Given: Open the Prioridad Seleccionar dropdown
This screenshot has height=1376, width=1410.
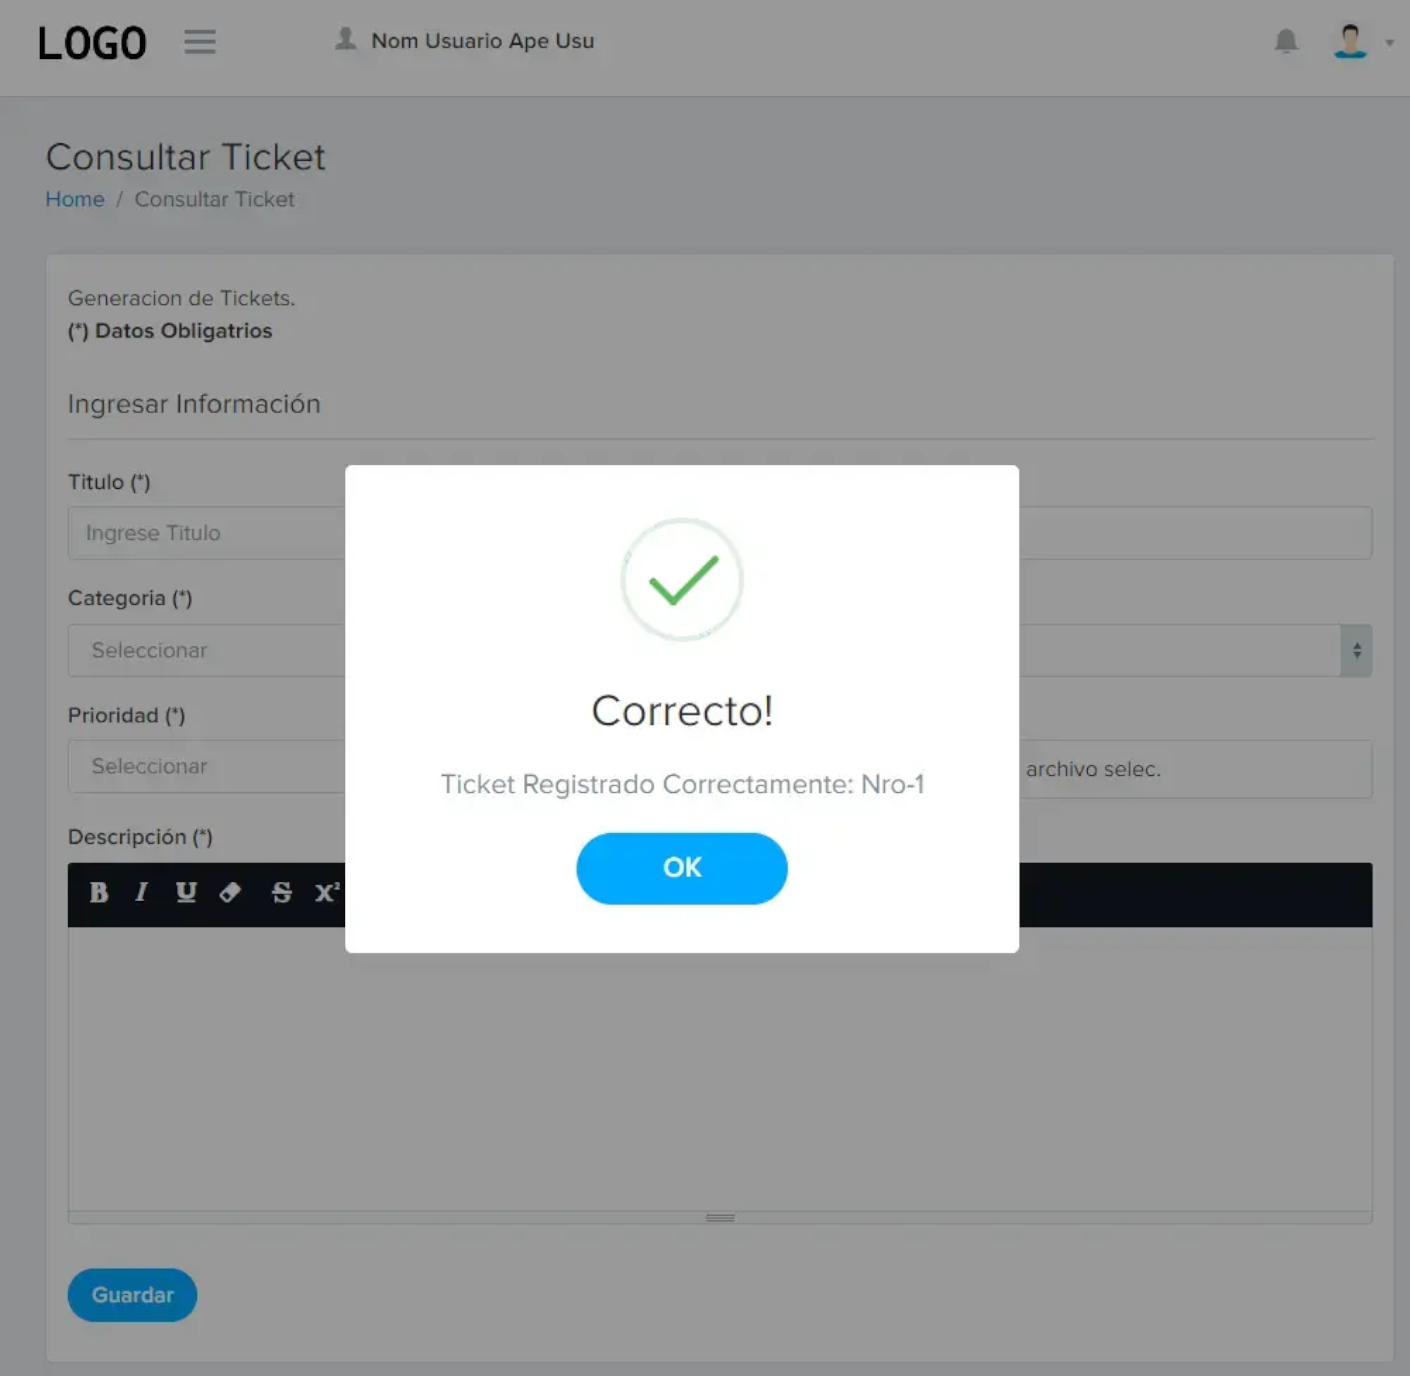Looking at the screenshot, I should 207,766.
